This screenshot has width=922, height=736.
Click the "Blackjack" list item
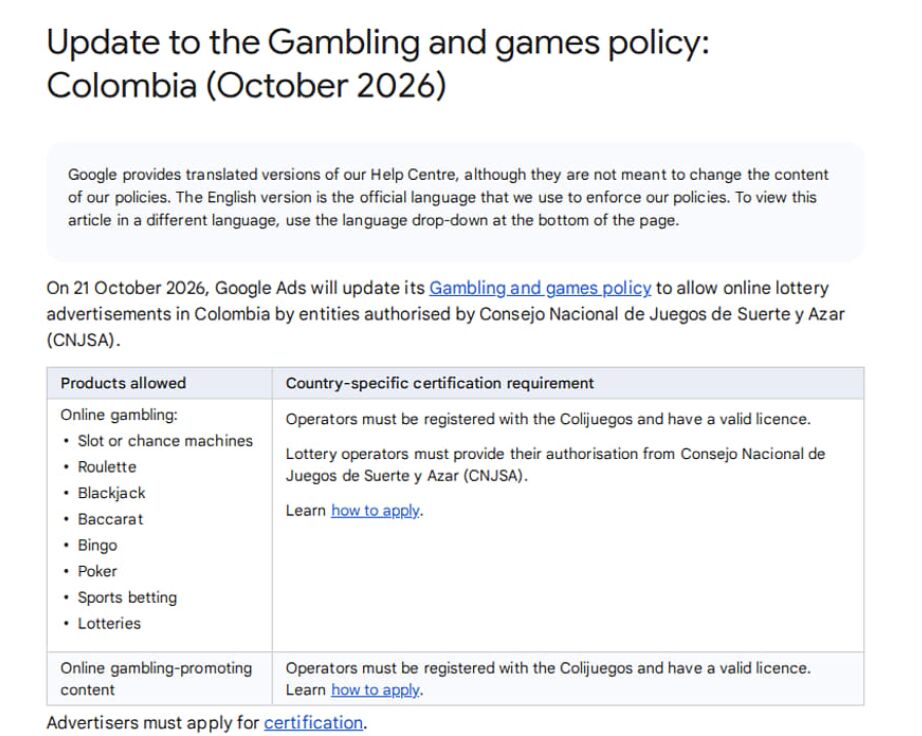click(112, 493)
